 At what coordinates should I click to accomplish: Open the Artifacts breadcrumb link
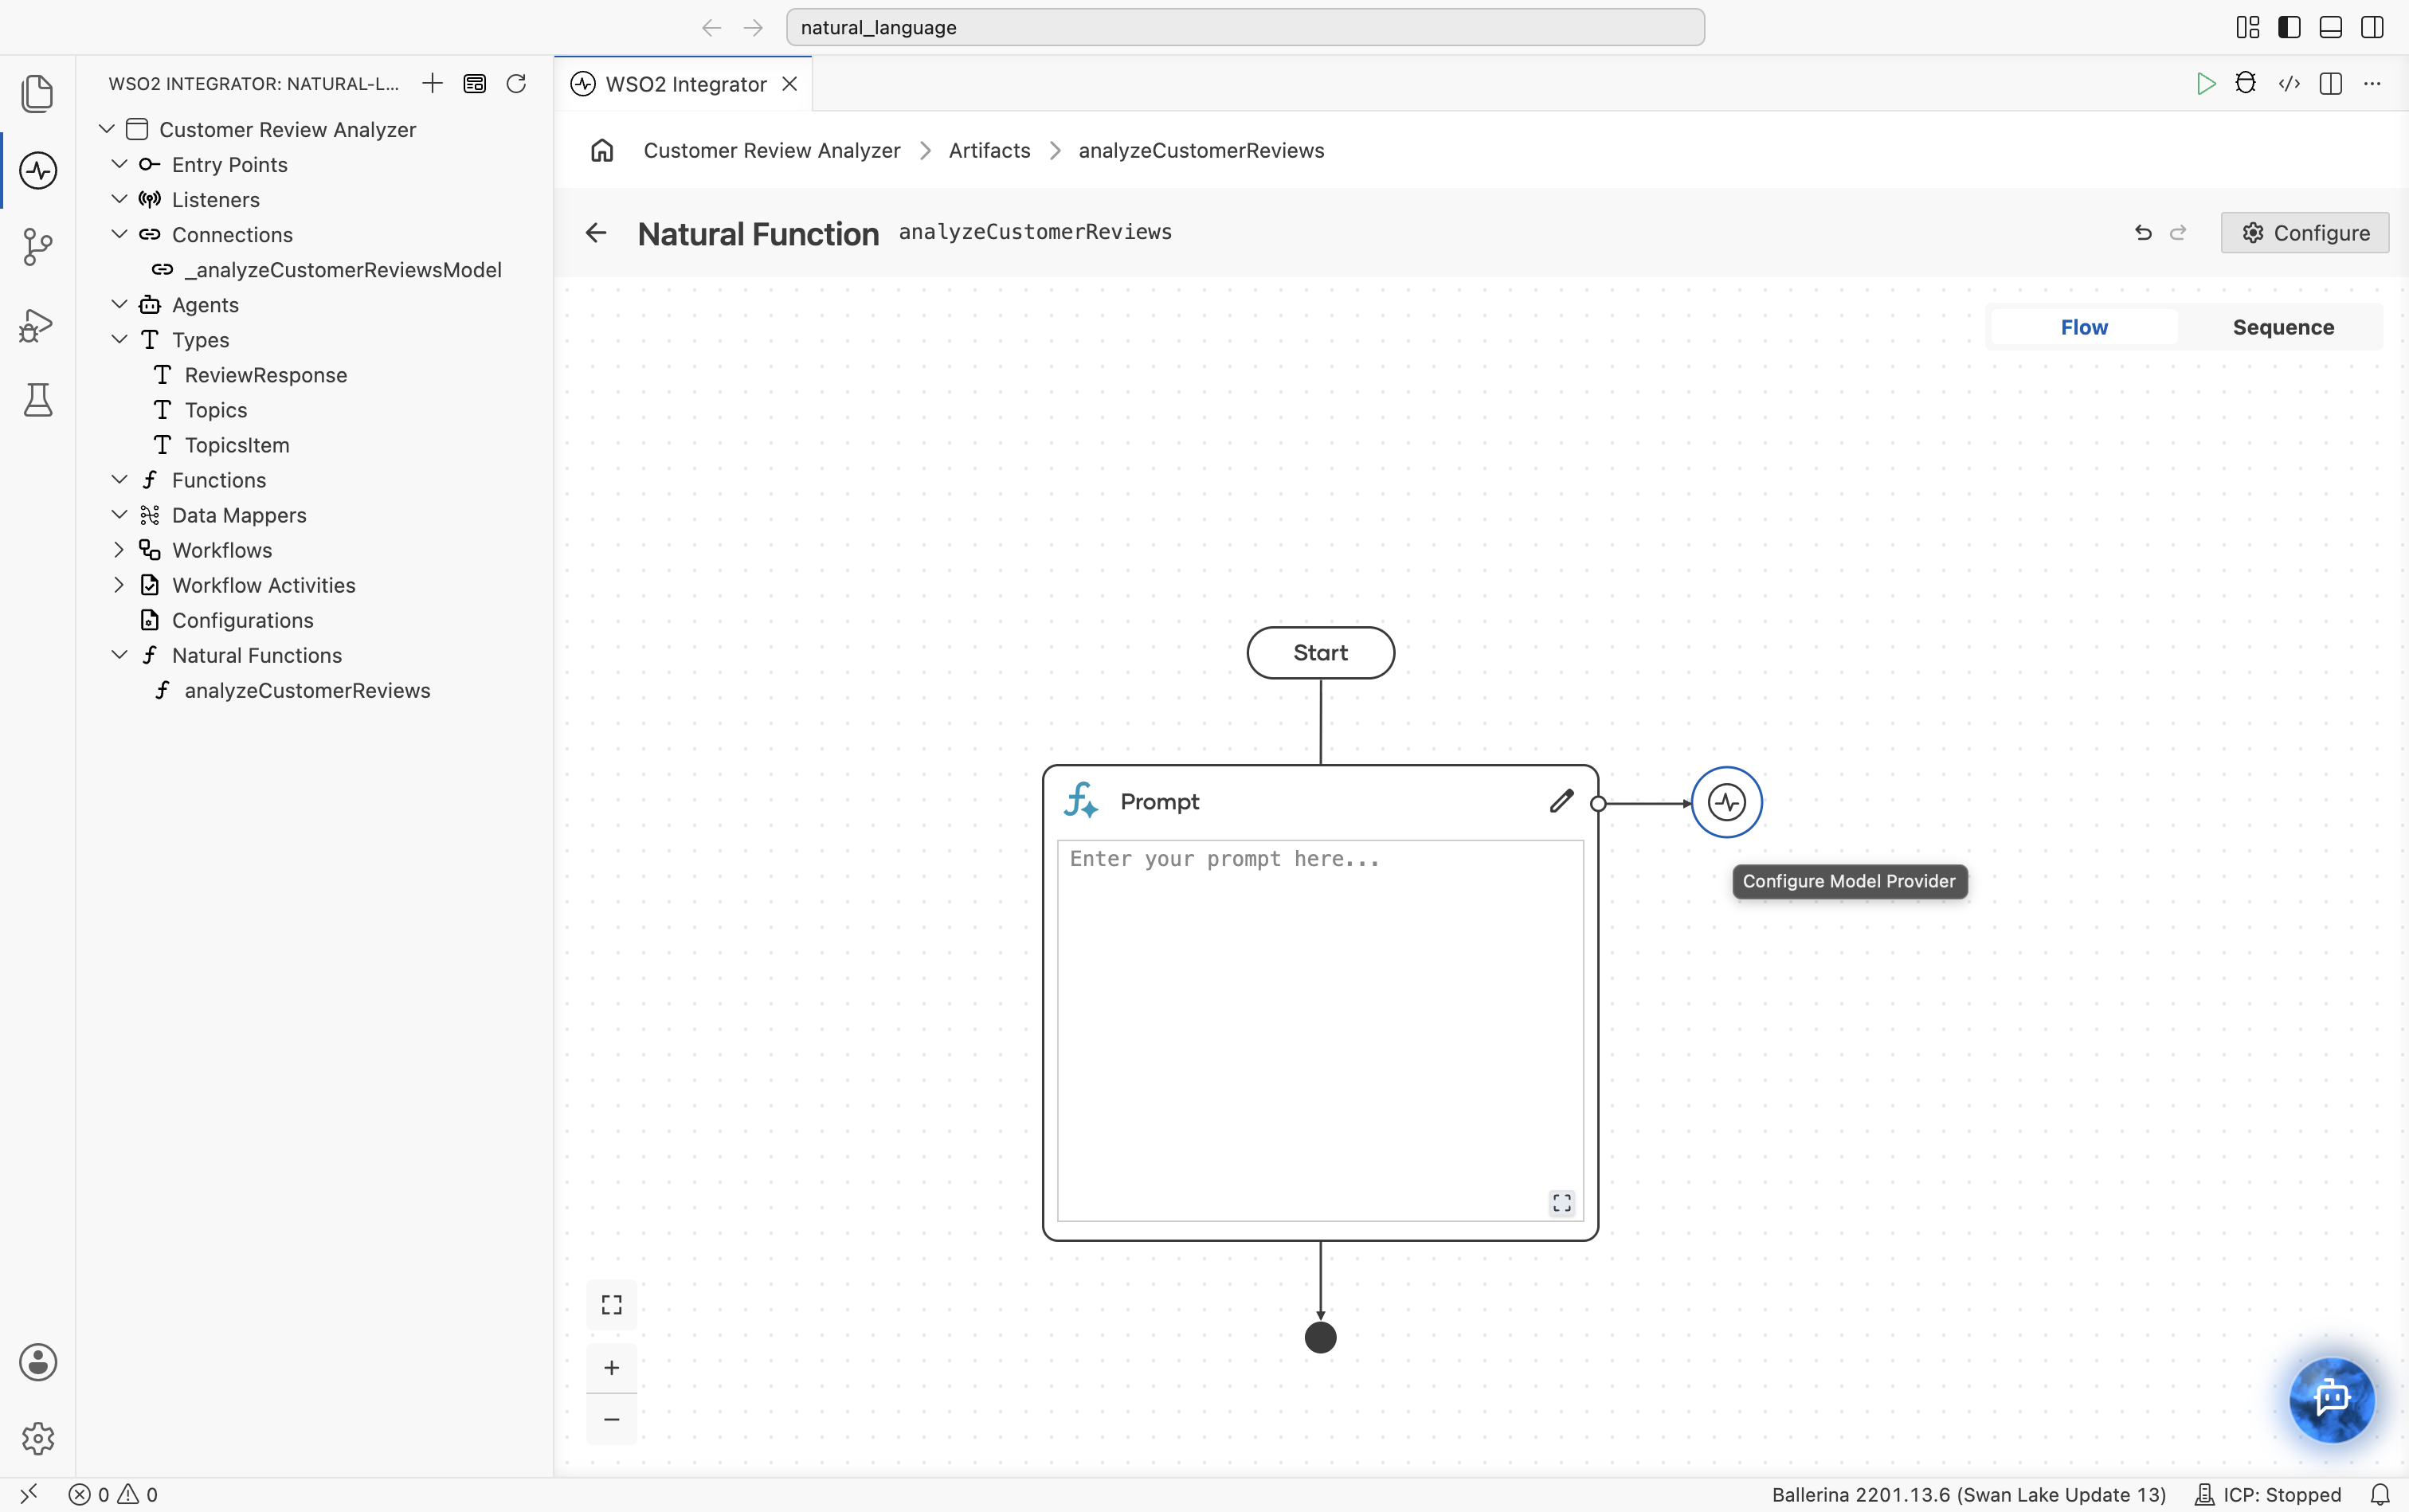(x=989, y=150)
